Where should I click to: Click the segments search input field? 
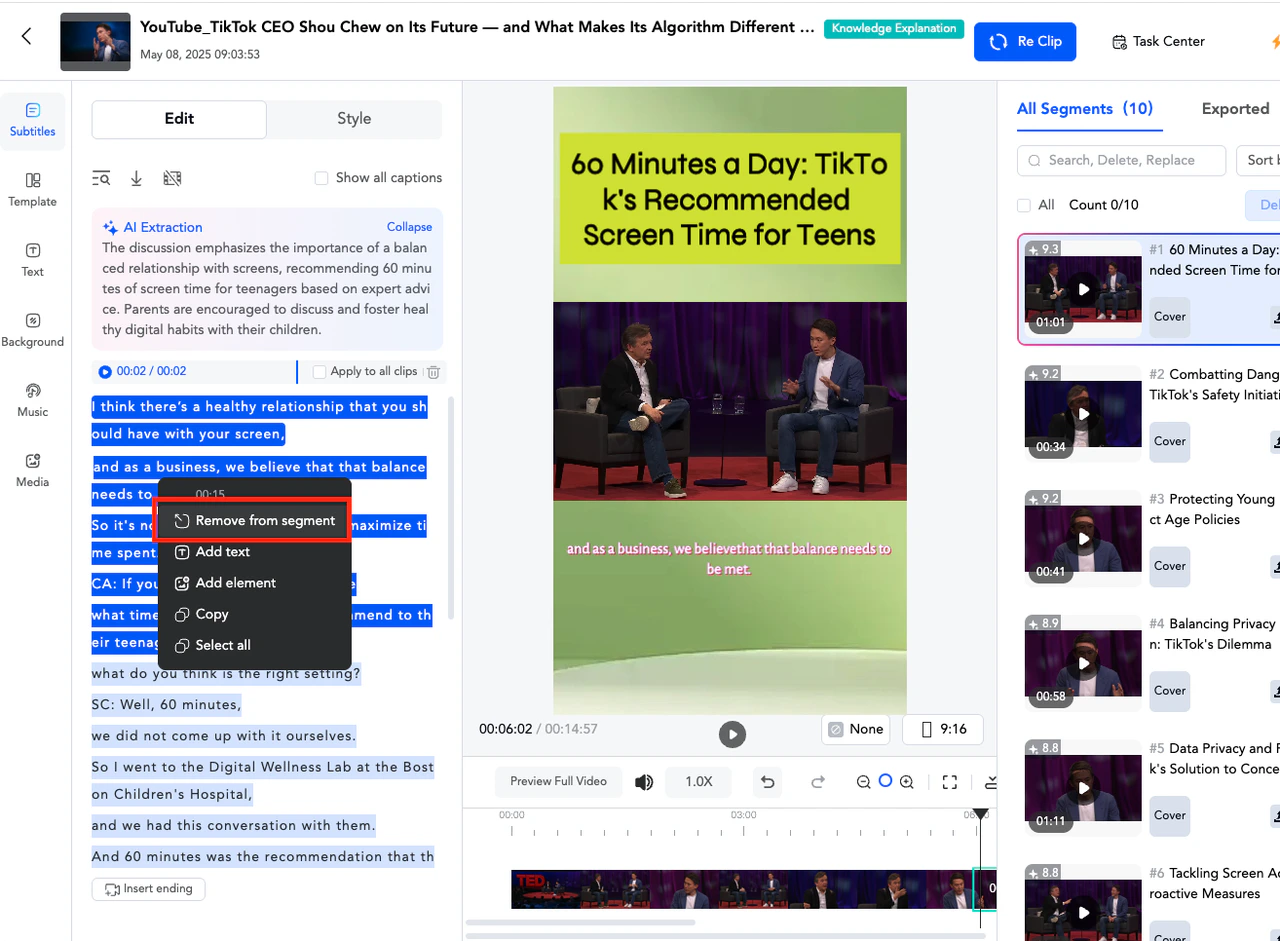point(1121,160)
